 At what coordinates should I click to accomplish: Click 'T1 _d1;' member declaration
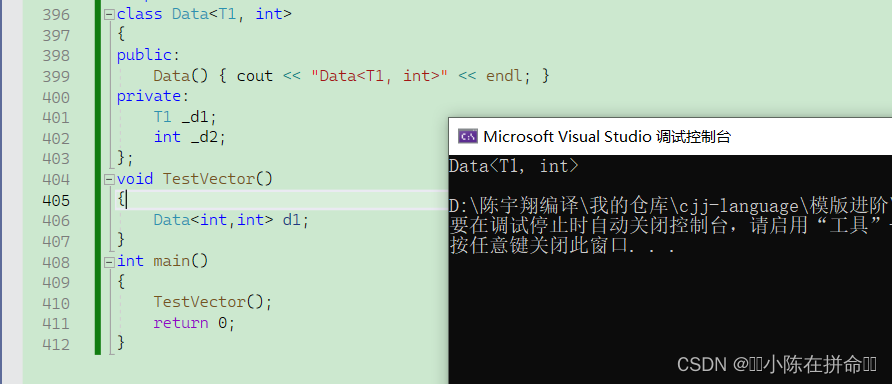(185, 117)
